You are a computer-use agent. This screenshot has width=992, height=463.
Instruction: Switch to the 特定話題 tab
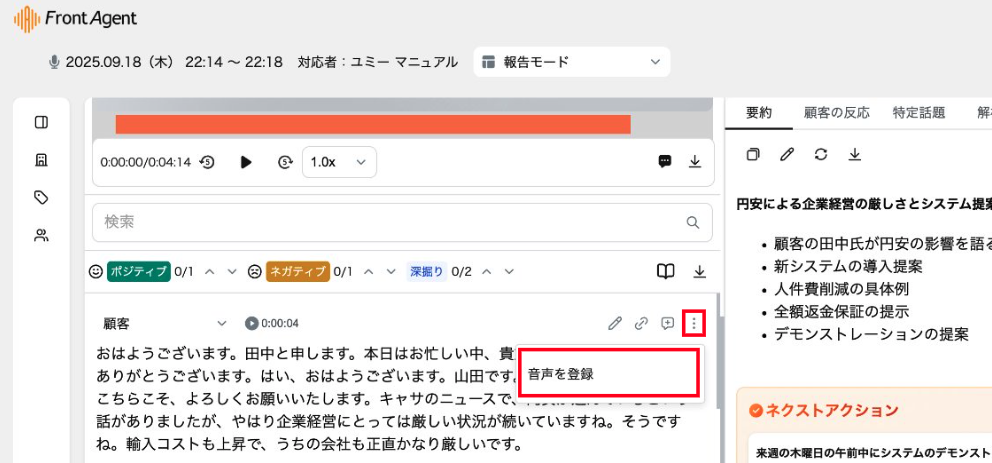coord(918,113)
